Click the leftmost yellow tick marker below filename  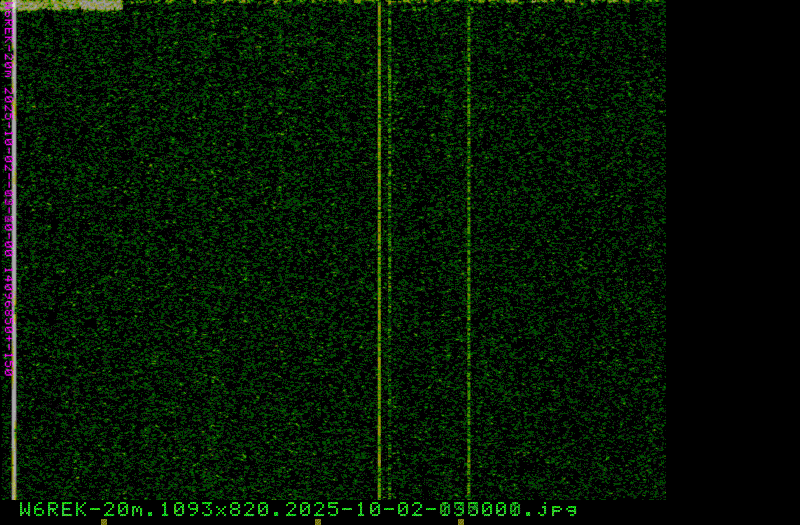pos(104,522)
